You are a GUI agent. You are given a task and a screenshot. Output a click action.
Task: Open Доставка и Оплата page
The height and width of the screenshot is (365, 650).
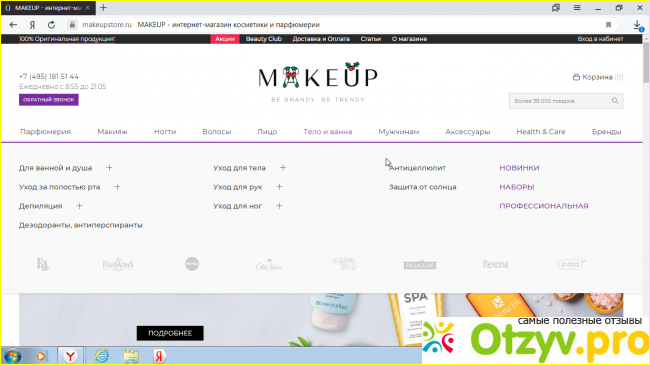click(x=321, y=39)
